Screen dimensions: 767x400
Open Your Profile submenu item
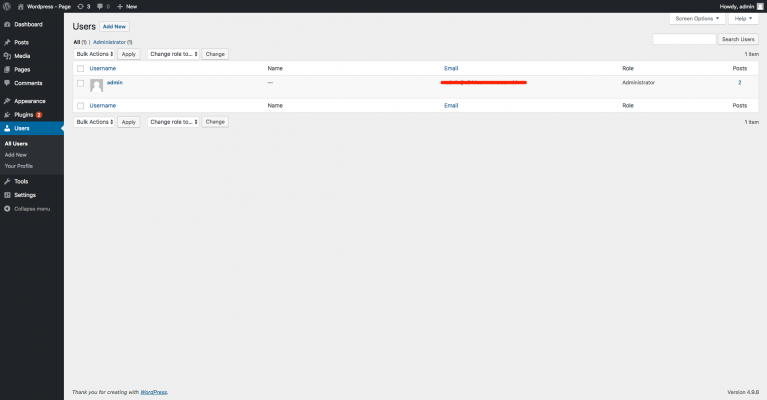pos(19,166)
